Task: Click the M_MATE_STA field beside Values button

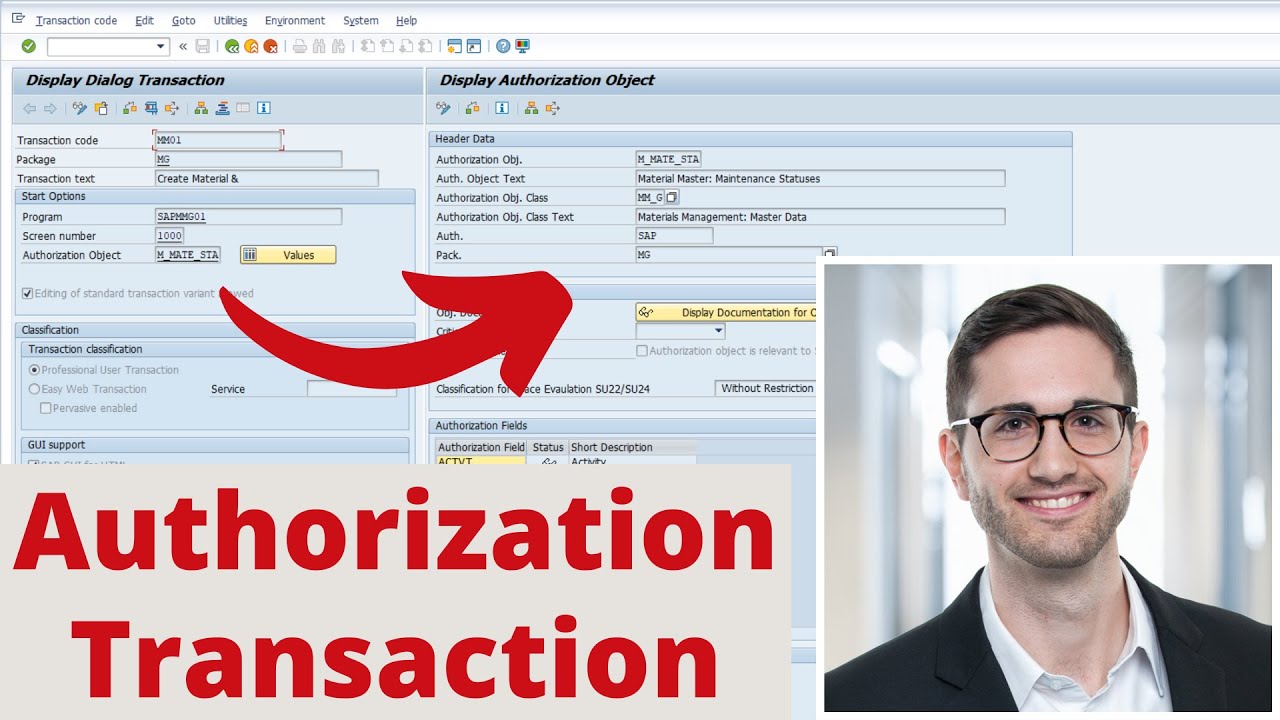Action: (188, 255)
